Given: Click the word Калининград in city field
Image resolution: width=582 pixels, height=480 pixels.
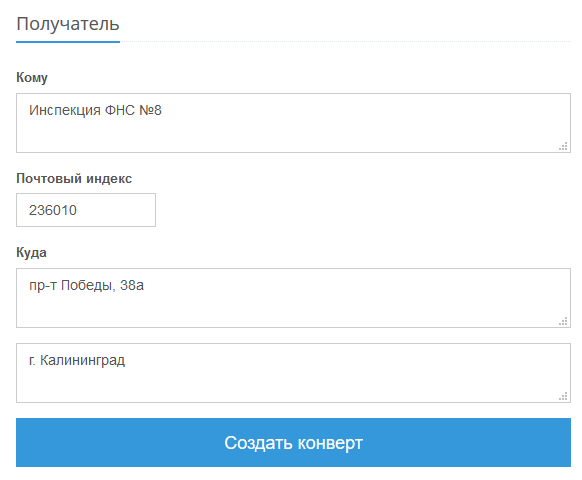Looking at the screenshot, I should (82, 360).
